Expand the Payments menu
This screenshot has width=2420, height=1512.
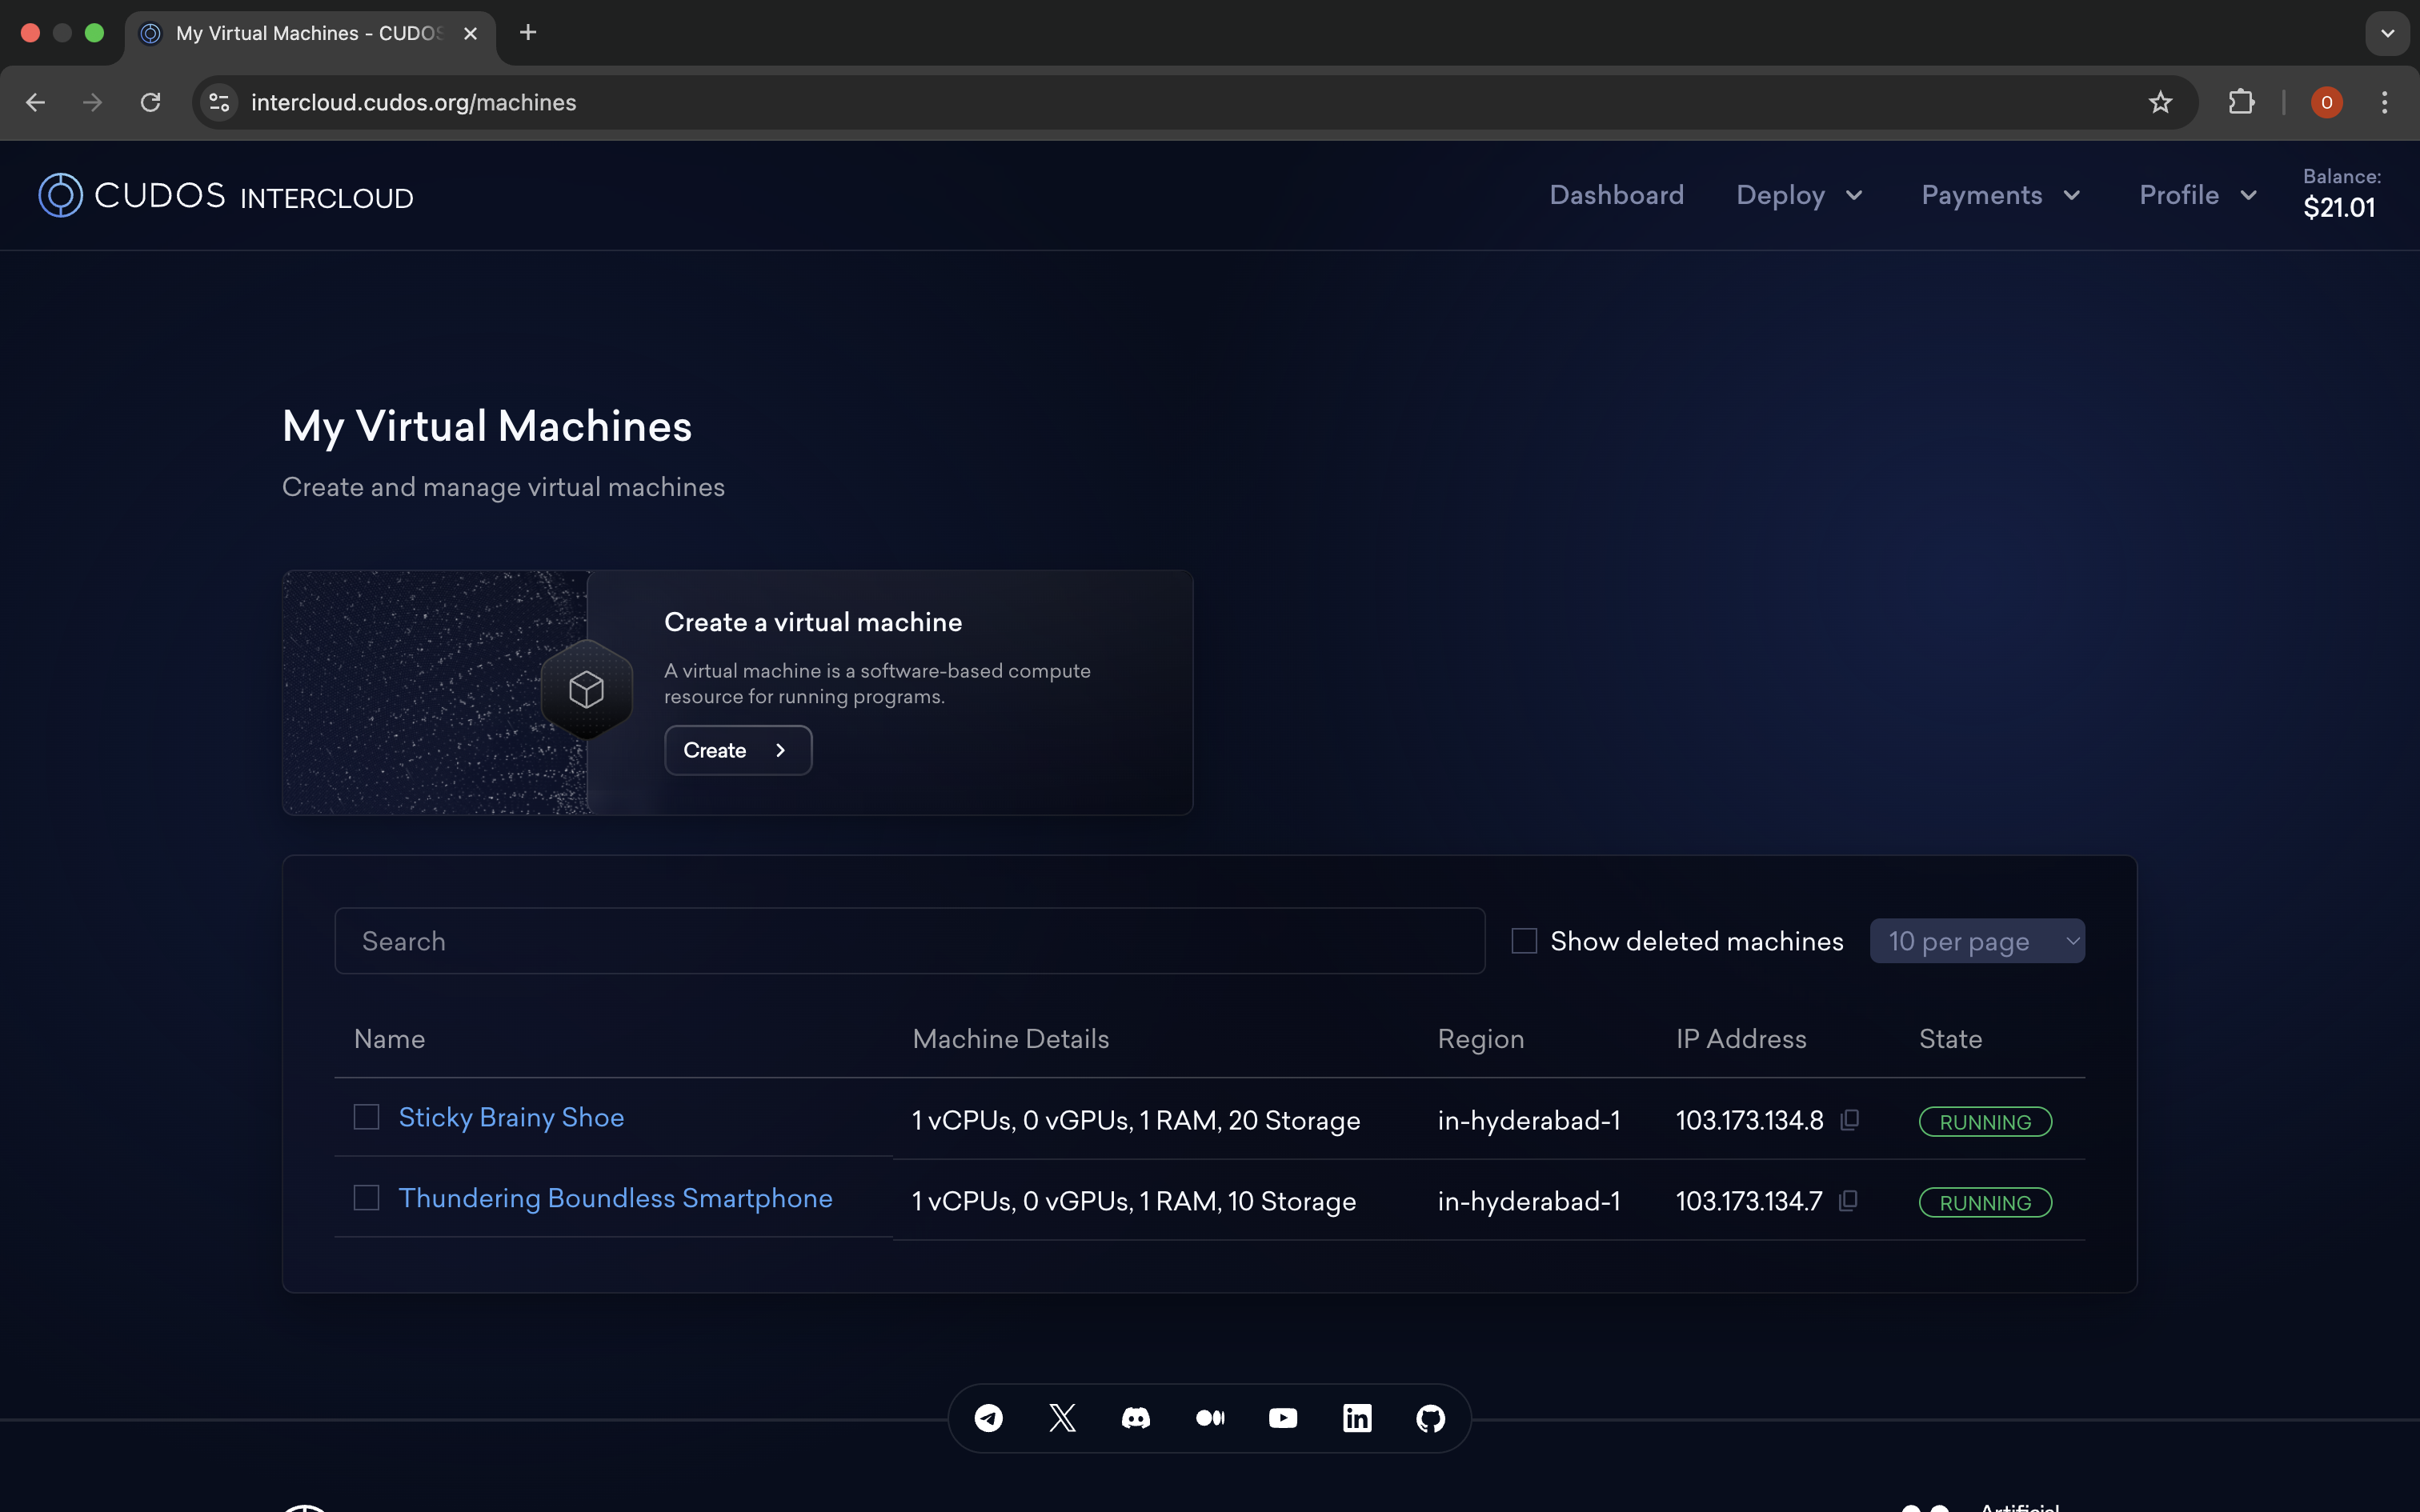click(x=2001, y=195)
